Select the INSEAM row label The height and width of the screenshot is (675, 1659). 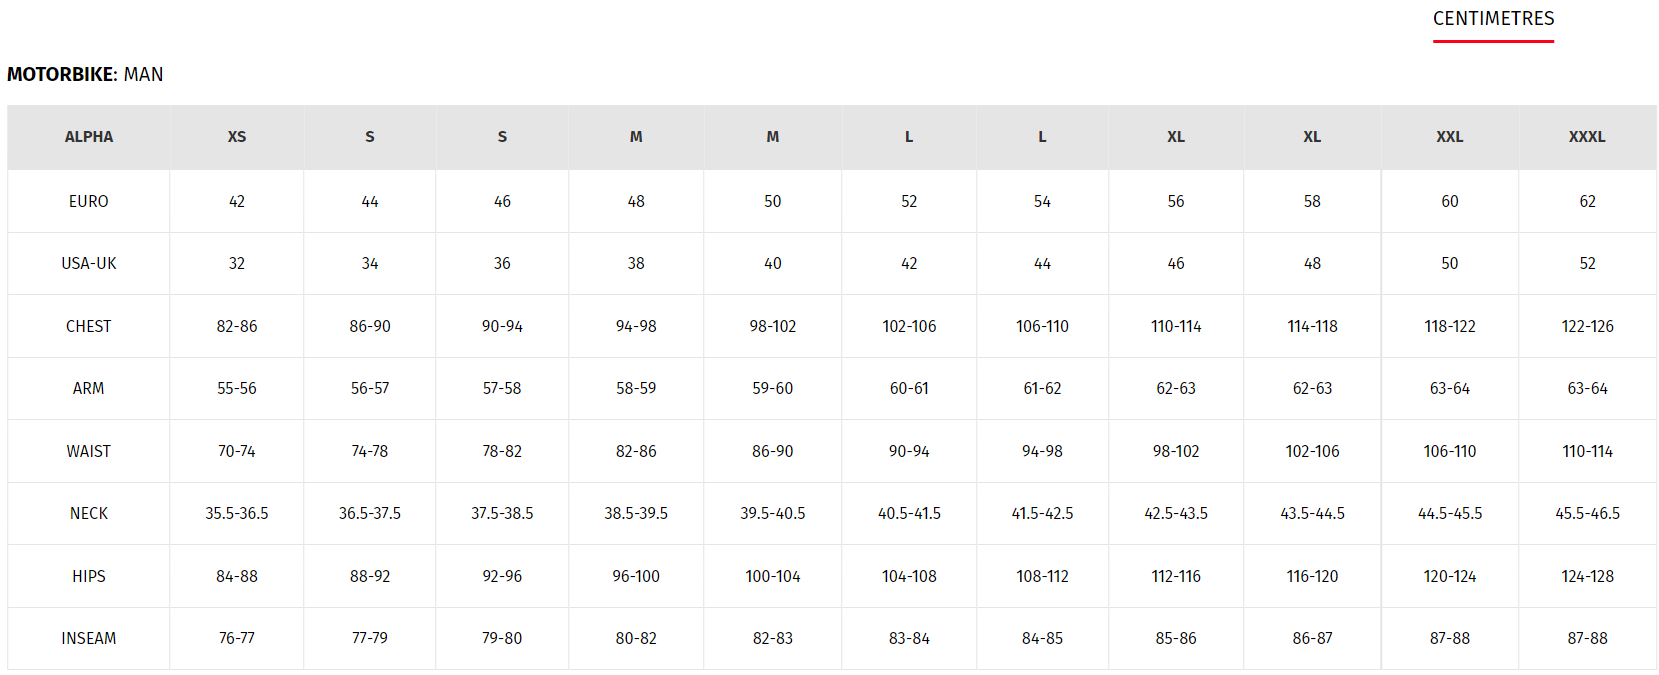pos(89,638)
